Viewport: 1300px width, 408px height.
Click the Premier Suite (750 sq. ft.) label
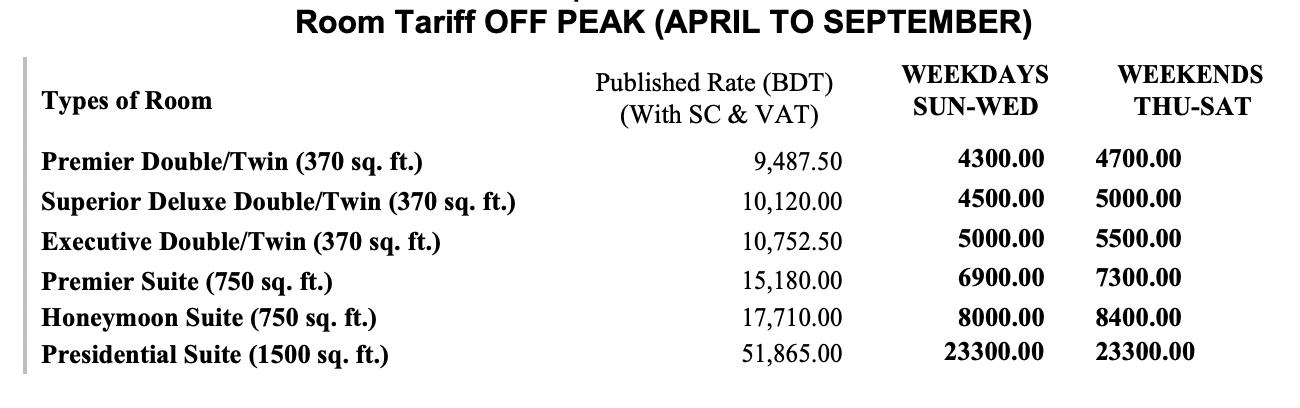(187, 282)
